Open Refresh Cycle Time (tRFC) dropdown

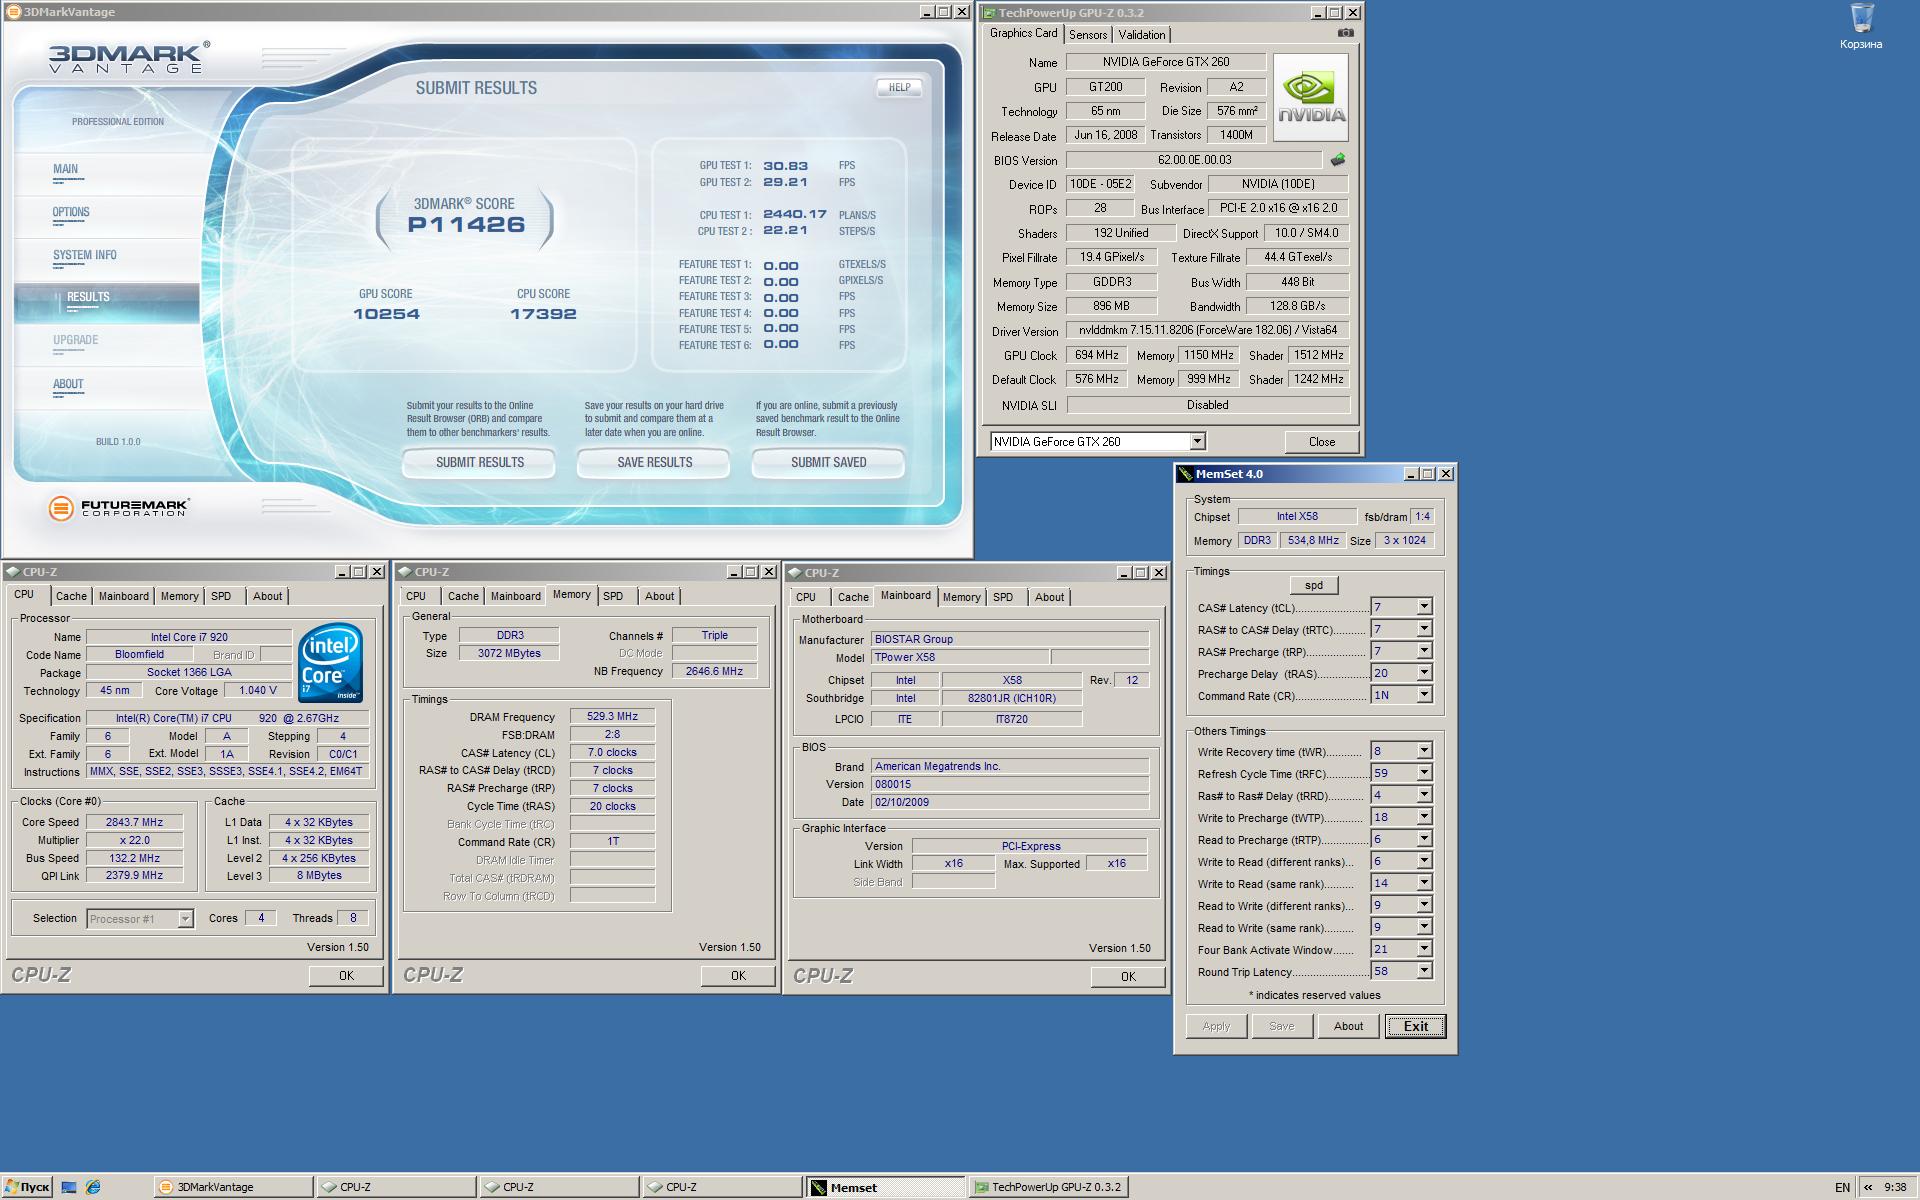[x=1424, y=773]
